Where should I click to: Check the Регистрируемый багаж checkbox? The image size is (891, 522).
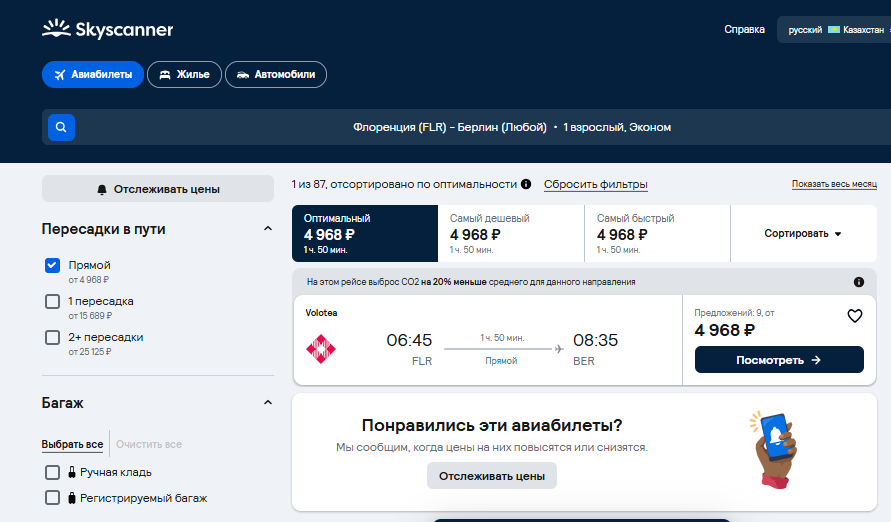click(x=52, y=498)
